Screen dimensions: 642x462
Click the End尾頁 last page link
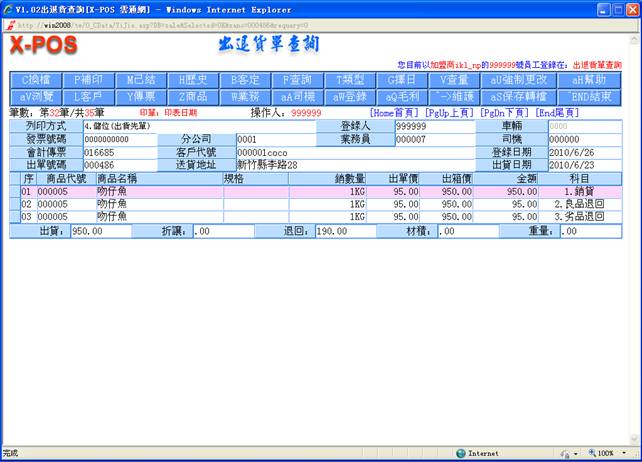tap(557, 113)
